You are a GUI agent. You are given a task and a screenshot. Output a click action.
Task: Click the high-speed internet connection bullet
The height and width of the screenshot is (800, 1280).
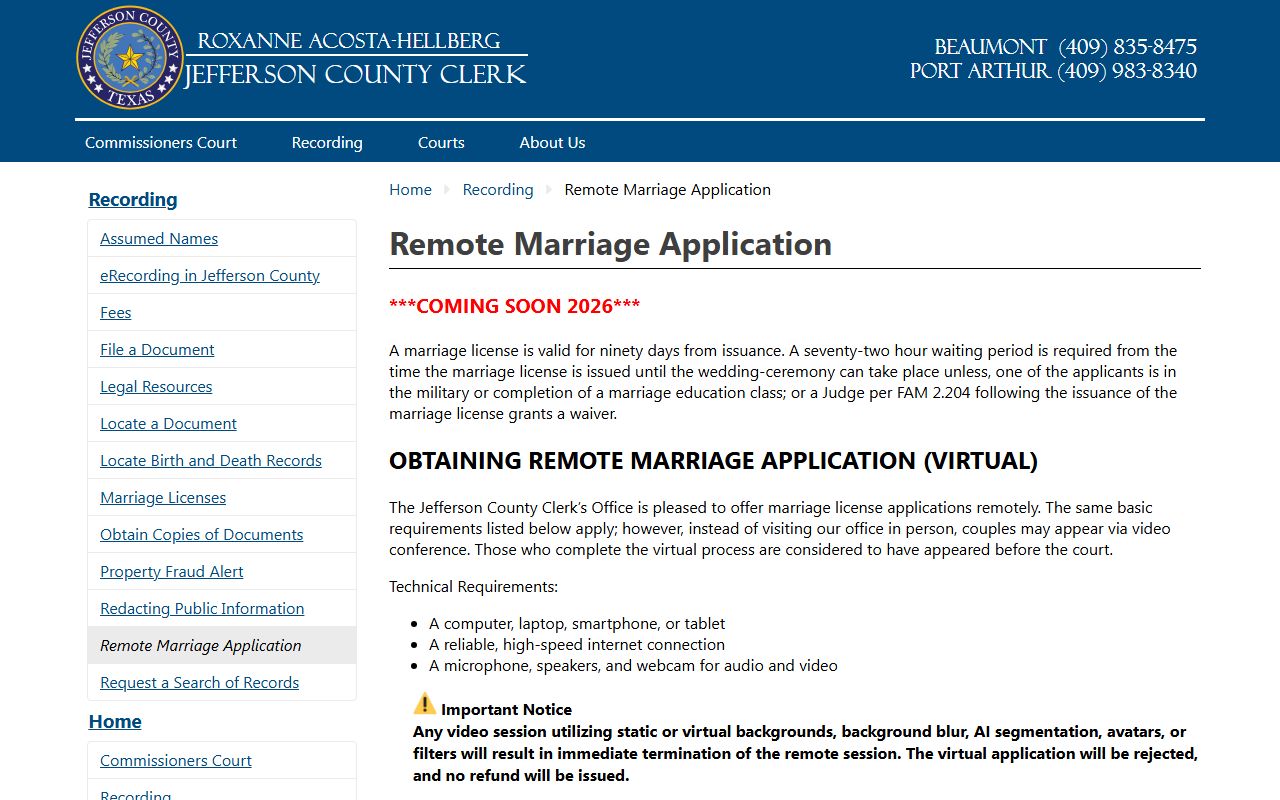point(577,644)
